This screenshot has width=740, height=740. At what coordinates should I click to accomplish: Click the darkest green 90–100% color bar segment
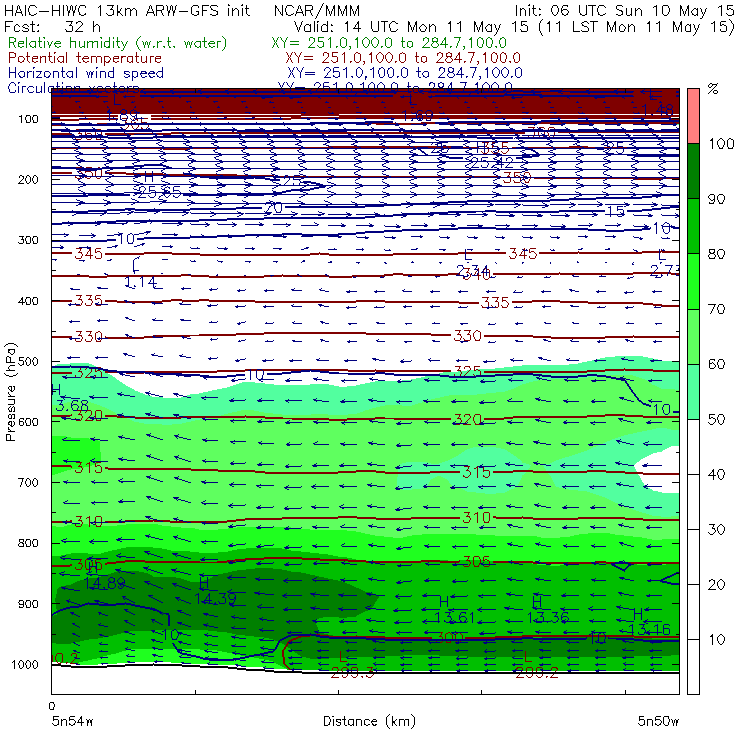(x=693, y=171)
